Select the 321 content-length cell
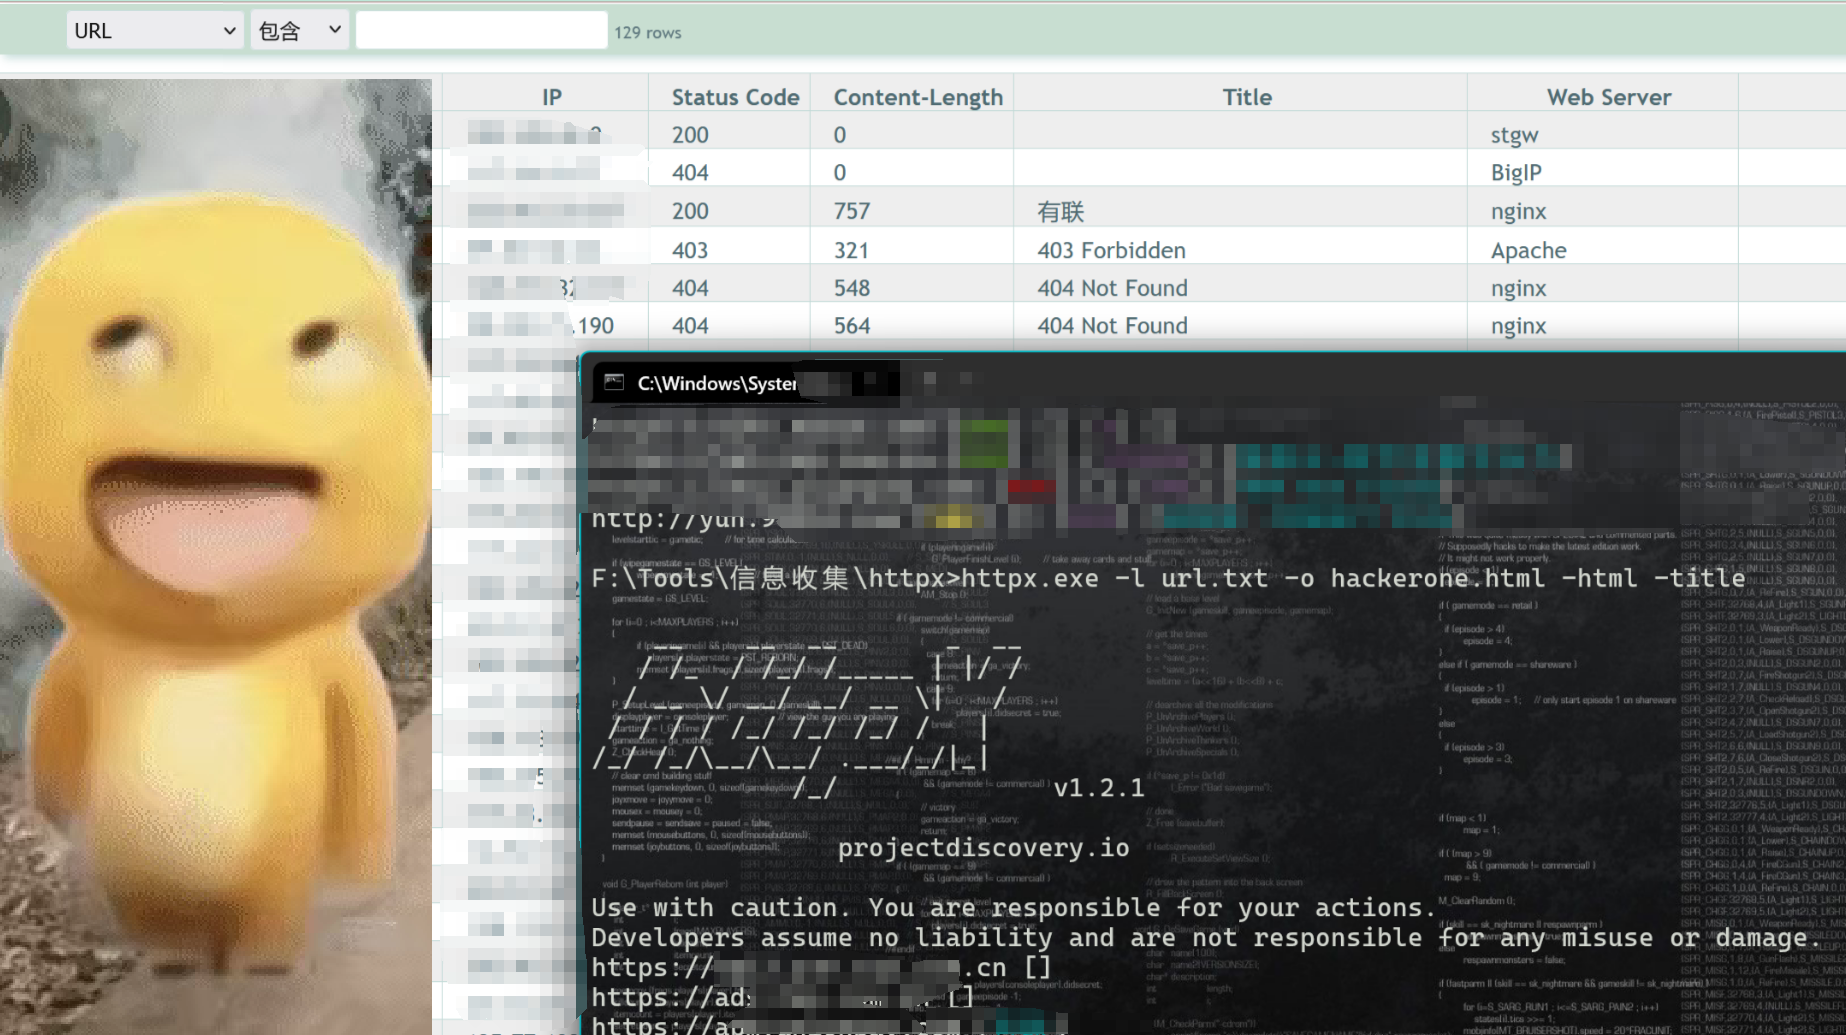Image resolution: width=1846 pixels, height=1035 pixels. [852, 250]
